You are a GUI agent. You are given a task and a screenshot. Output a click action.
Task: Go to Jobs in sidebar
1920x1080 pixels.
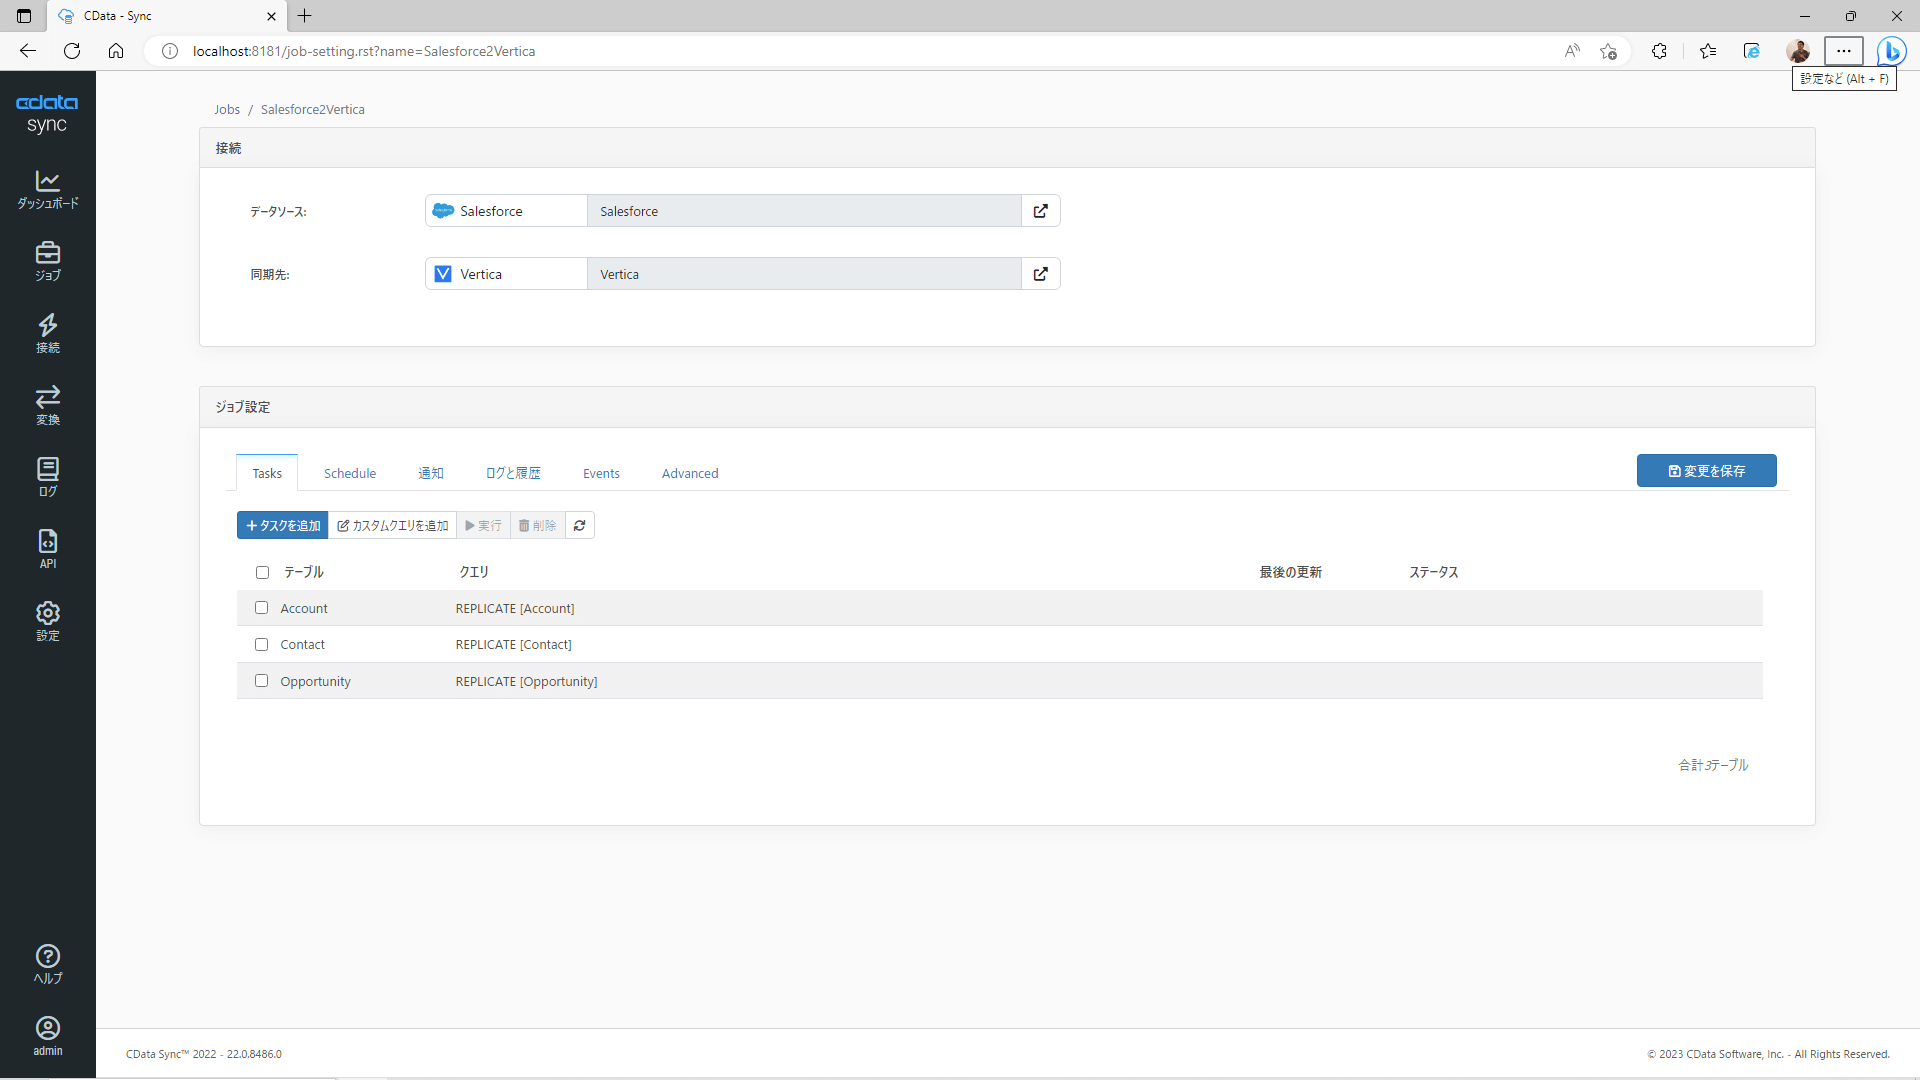47,261
